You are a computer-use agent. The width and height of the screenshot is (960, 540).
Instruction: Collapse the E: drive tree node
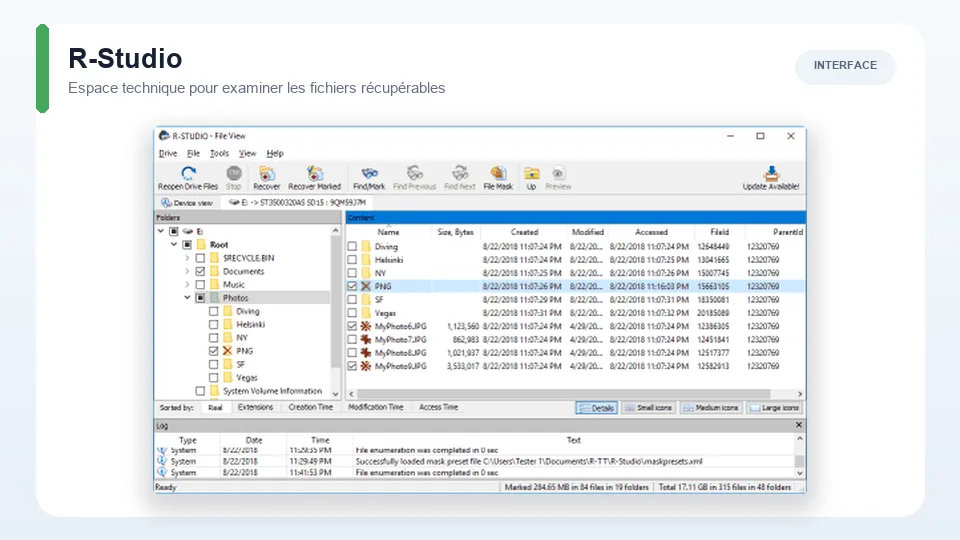pos(160,231)
